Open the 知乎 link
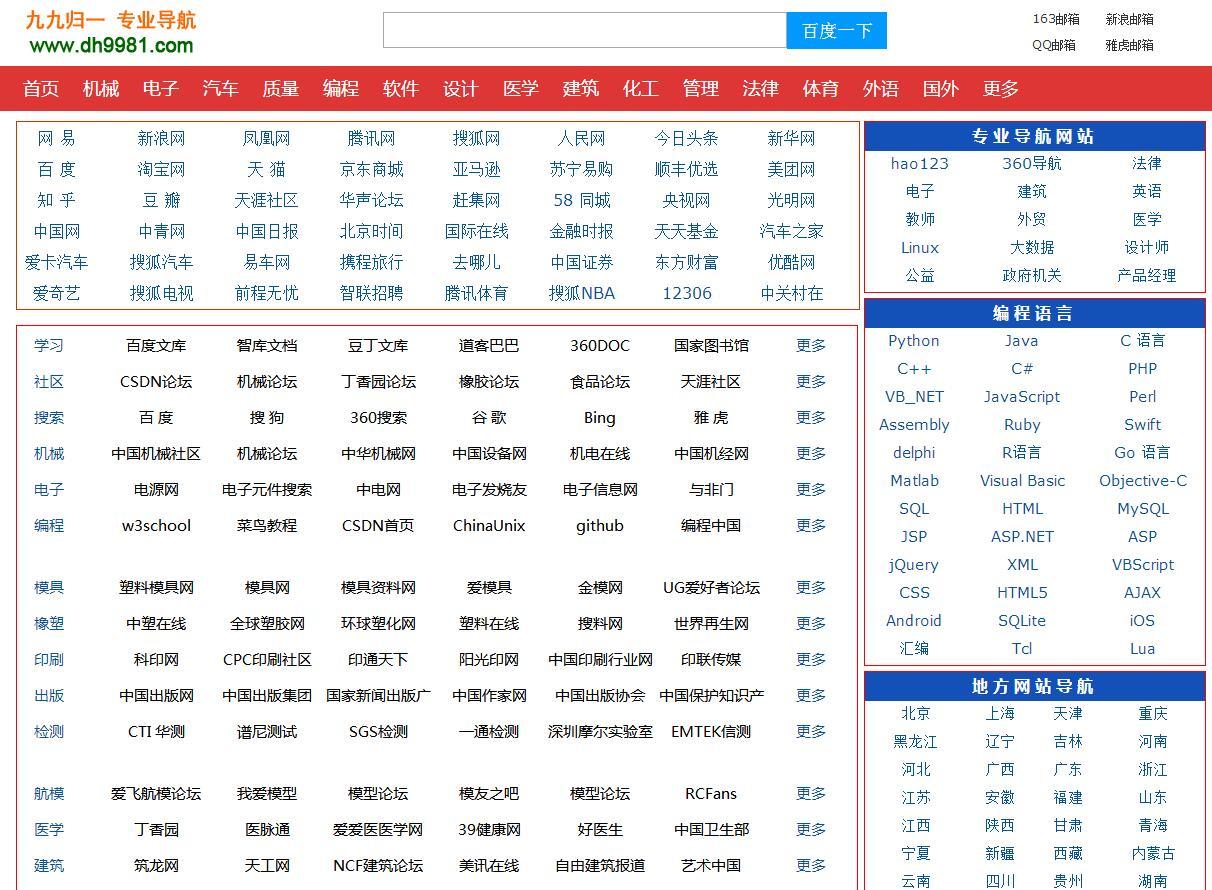Image resolution: width=1212 pixels, height=890 pixels. pos(56,200)
